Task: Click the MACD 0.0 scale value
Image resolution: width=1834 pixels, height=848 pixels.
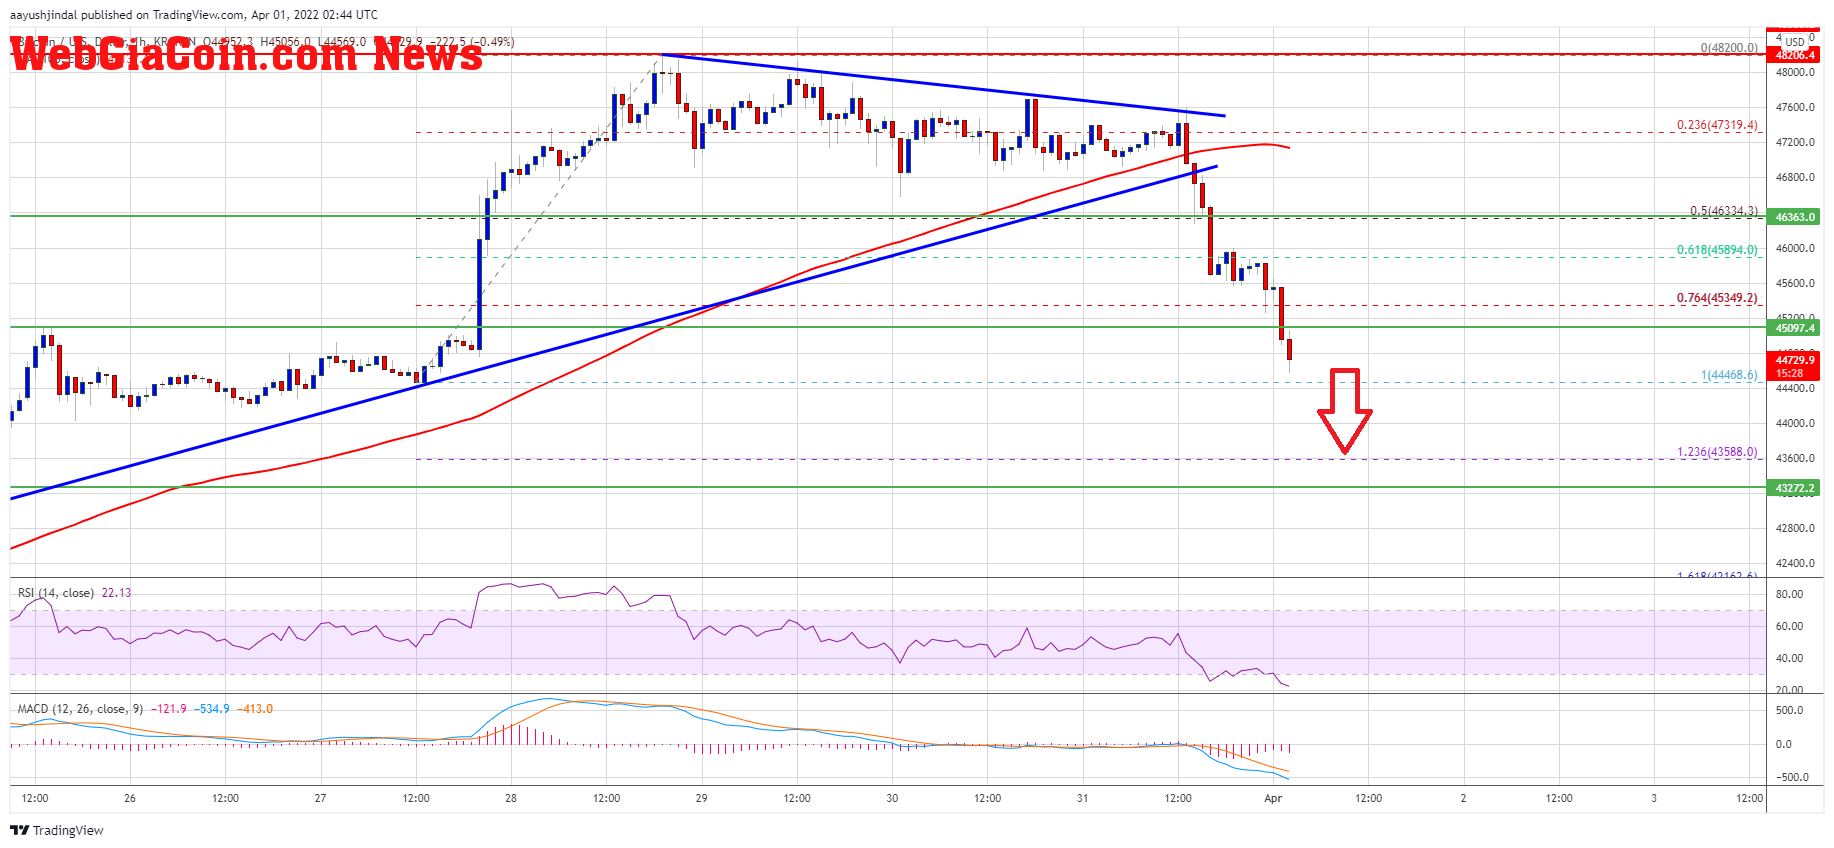Action: 1784,744
